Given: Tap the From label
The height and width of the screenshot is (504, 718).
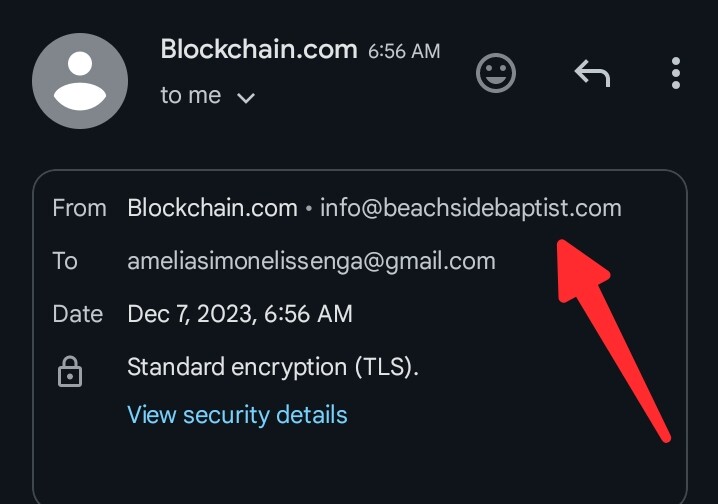Looking at the screenshot, I should point(80,208).
